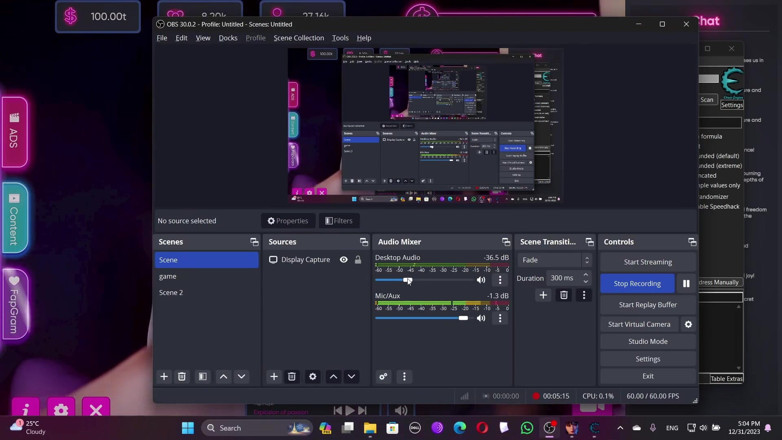The height and width of the screenshot is (440, 782).
Task: Select 'Scene 2' in Scenes list
Action: coord(206,293)
